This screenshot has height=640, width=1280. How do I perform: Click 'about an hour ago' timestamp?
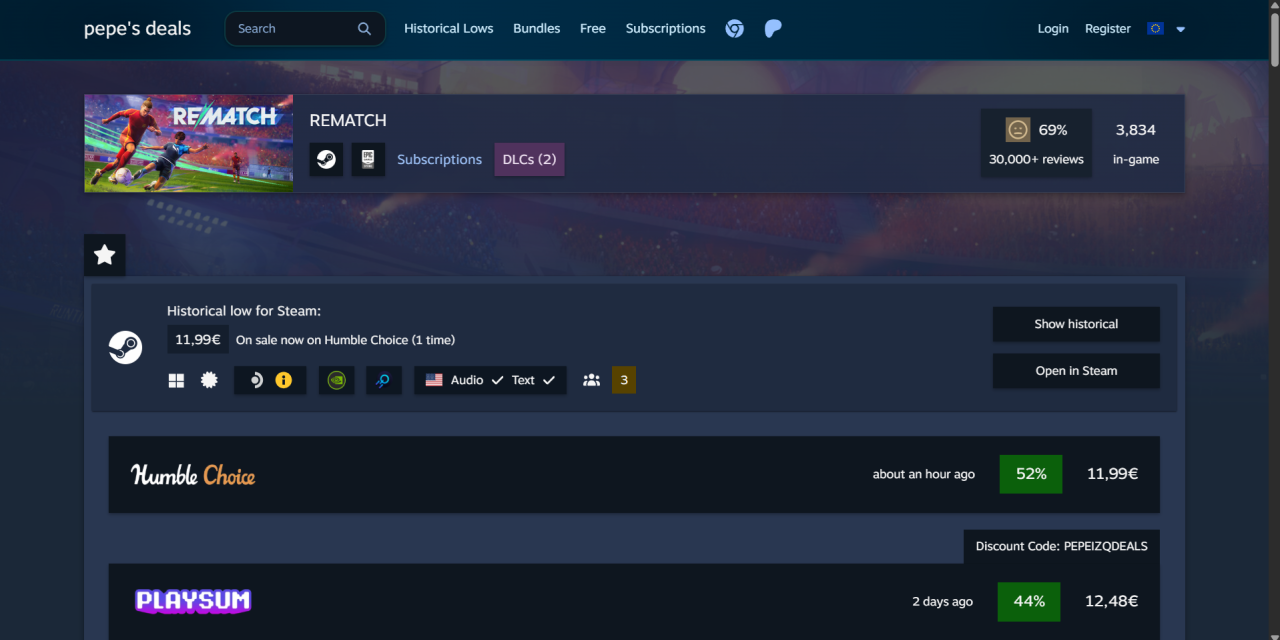(x=924, y=474)
